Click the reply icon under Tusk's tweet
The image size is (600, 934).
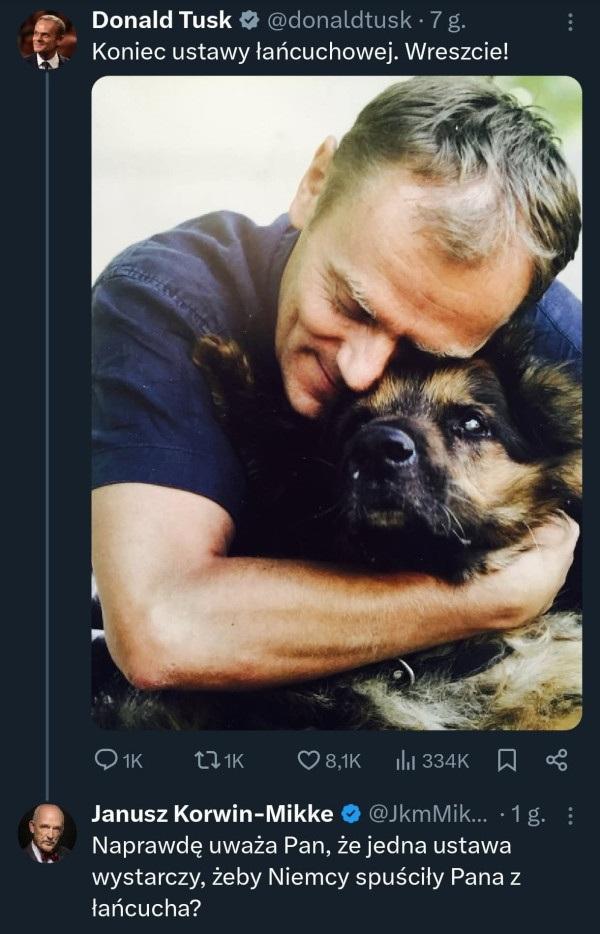coord(107,761)
